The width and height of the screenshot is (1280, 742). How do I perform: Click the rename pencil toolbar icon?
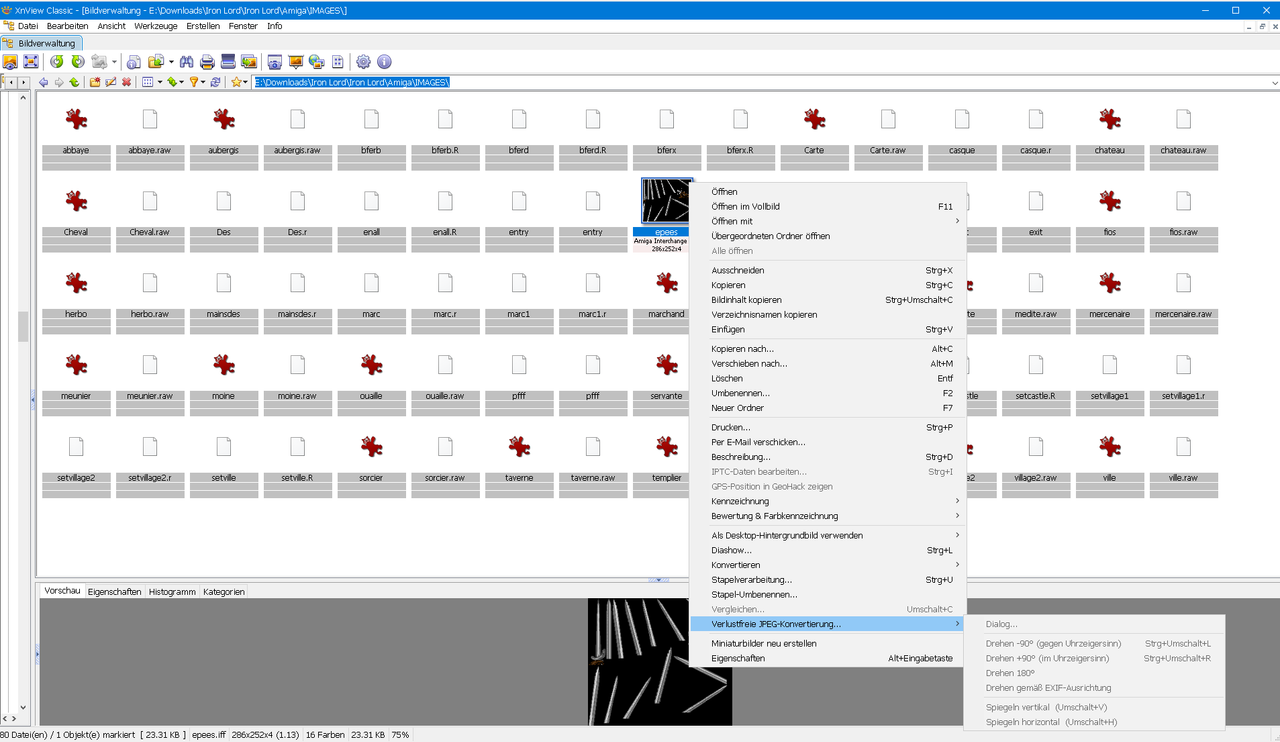pos(110,82)
